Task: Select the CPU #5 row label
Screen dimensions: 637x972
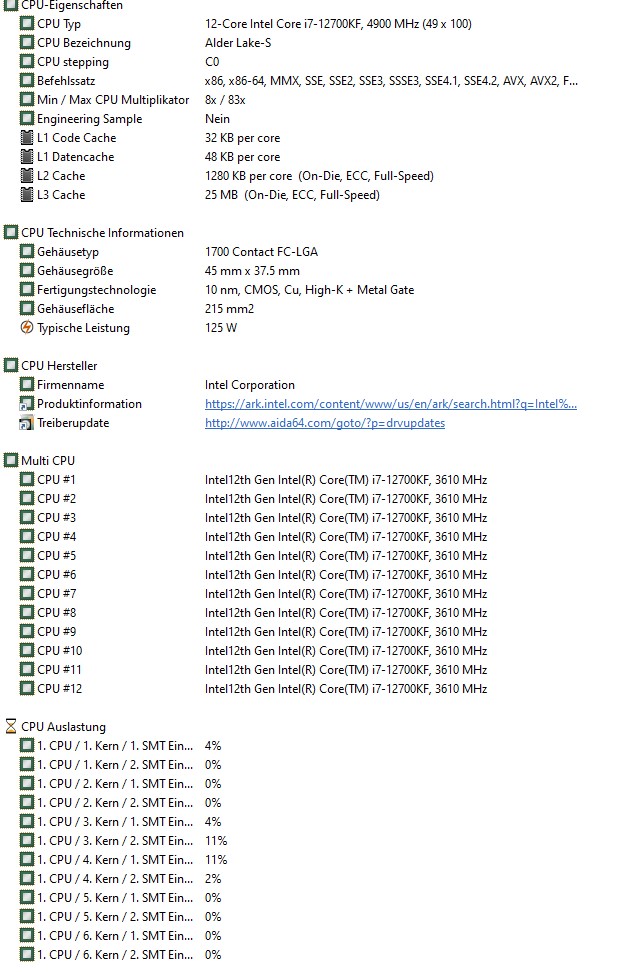Action: pos(56,555)
